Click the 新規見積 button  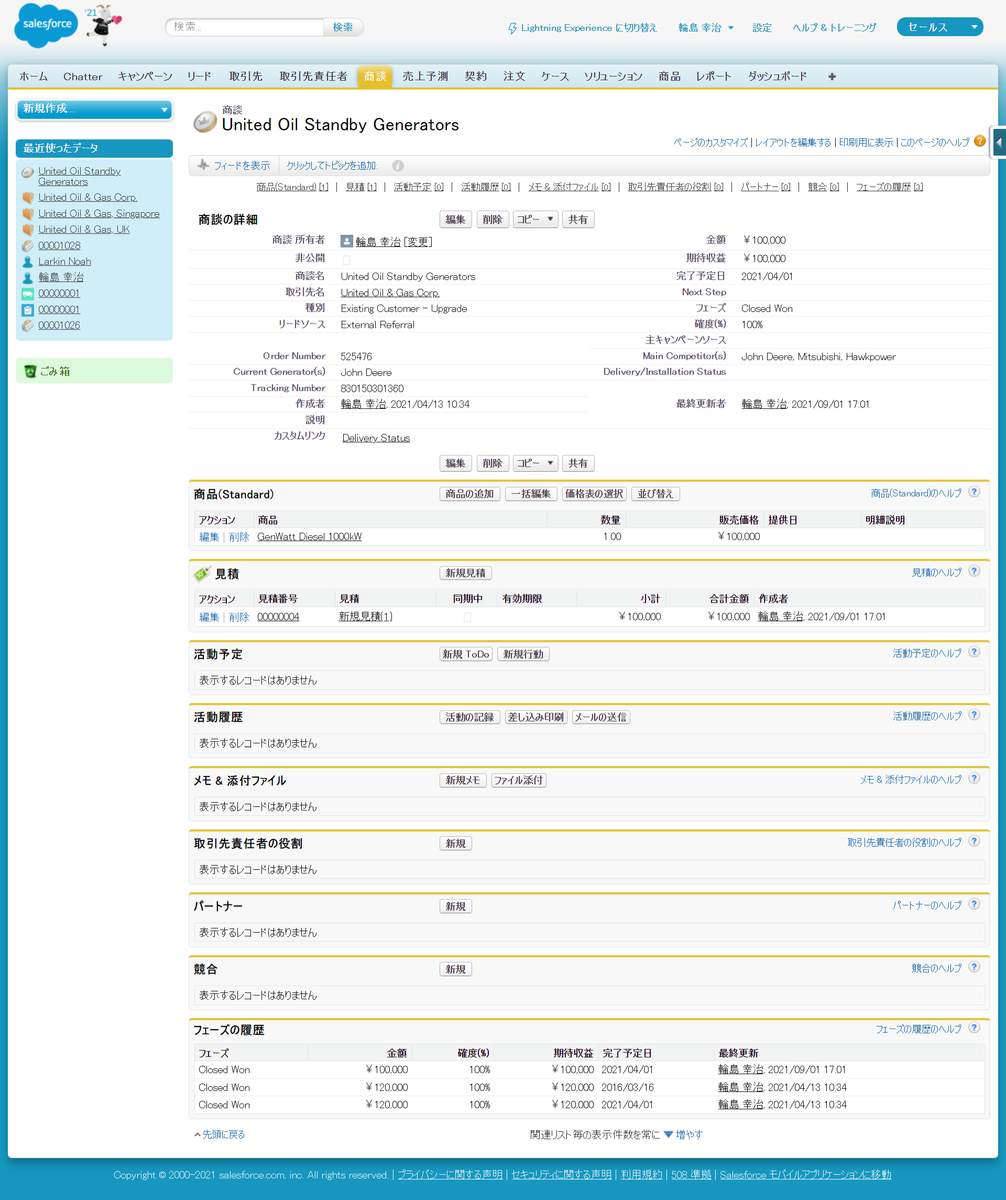pos(465,573)
